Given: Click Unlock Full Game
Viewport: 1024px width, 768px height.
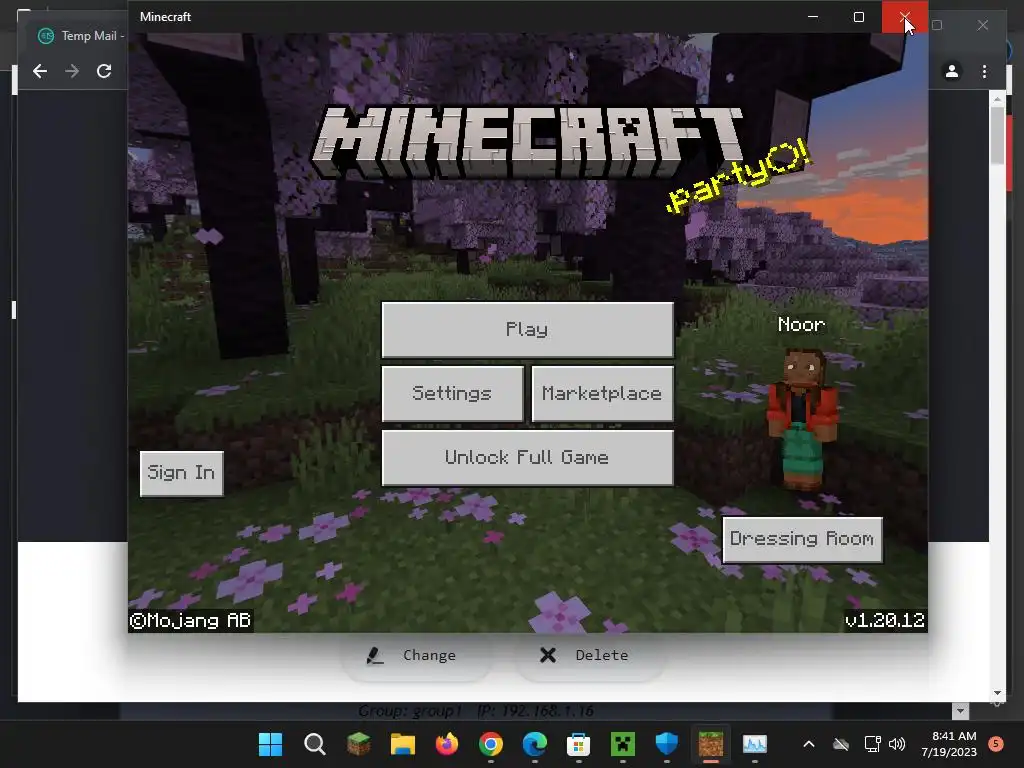Looking at the screenshot, I should click(527, 457).
